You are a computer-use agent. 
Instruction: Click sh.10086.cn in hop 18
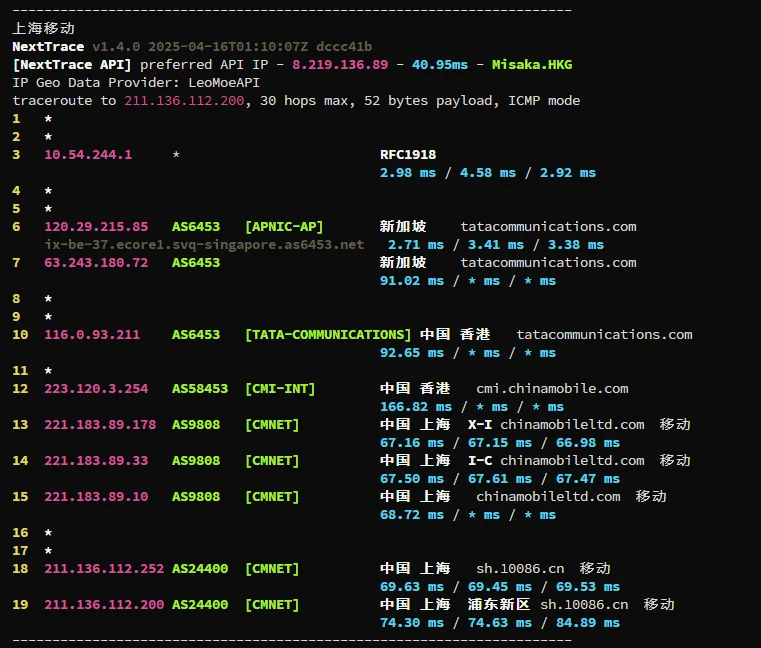point(520,568)
